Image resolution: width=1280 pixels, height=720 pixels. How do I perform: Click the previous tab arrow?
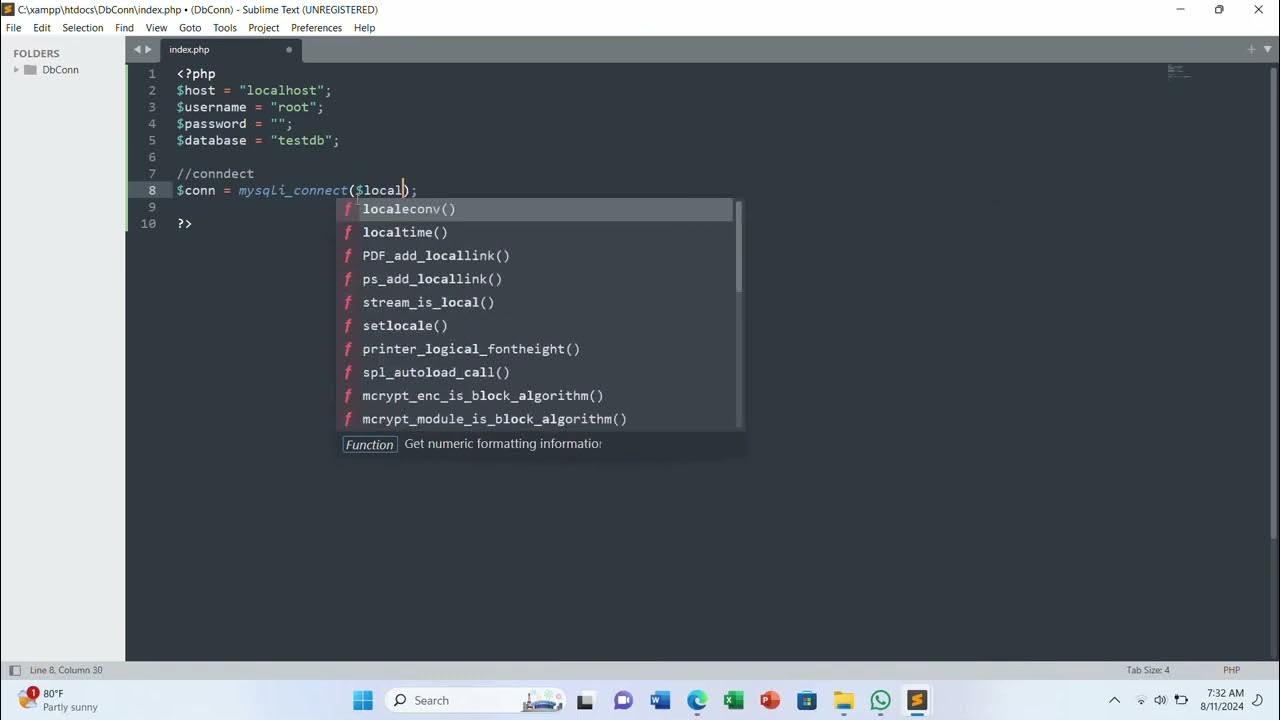138,49
